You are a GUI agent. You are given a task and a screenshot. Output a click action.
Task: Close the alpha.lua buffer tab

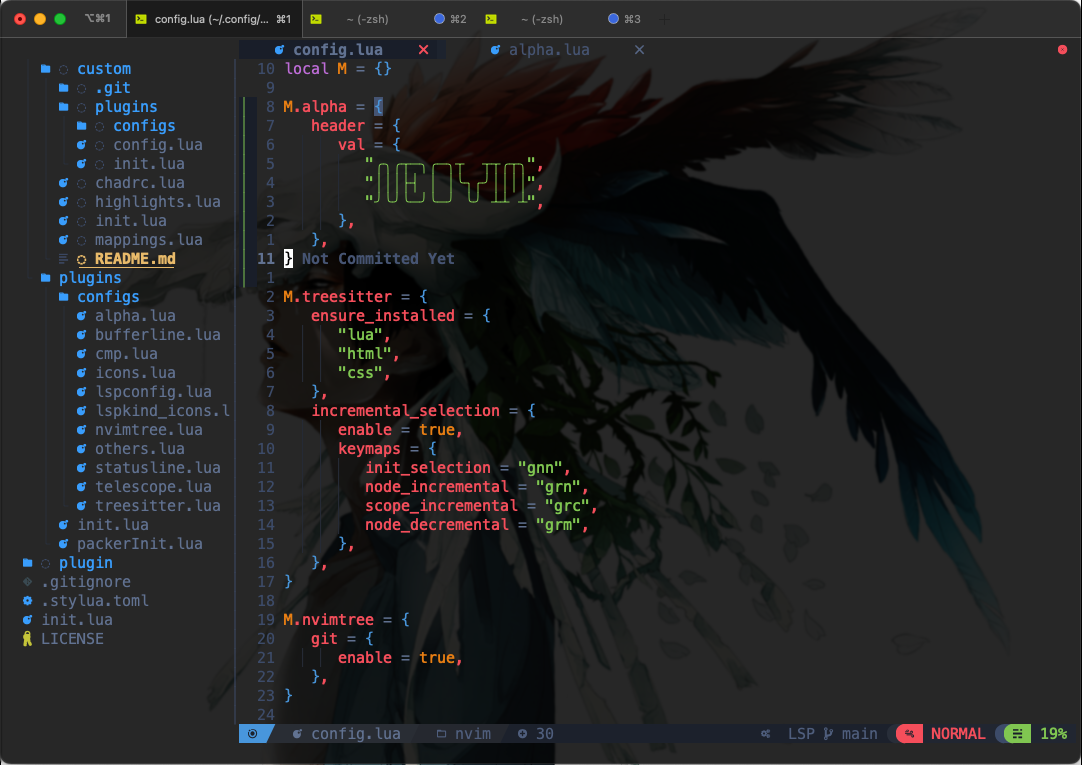(640, 50)
